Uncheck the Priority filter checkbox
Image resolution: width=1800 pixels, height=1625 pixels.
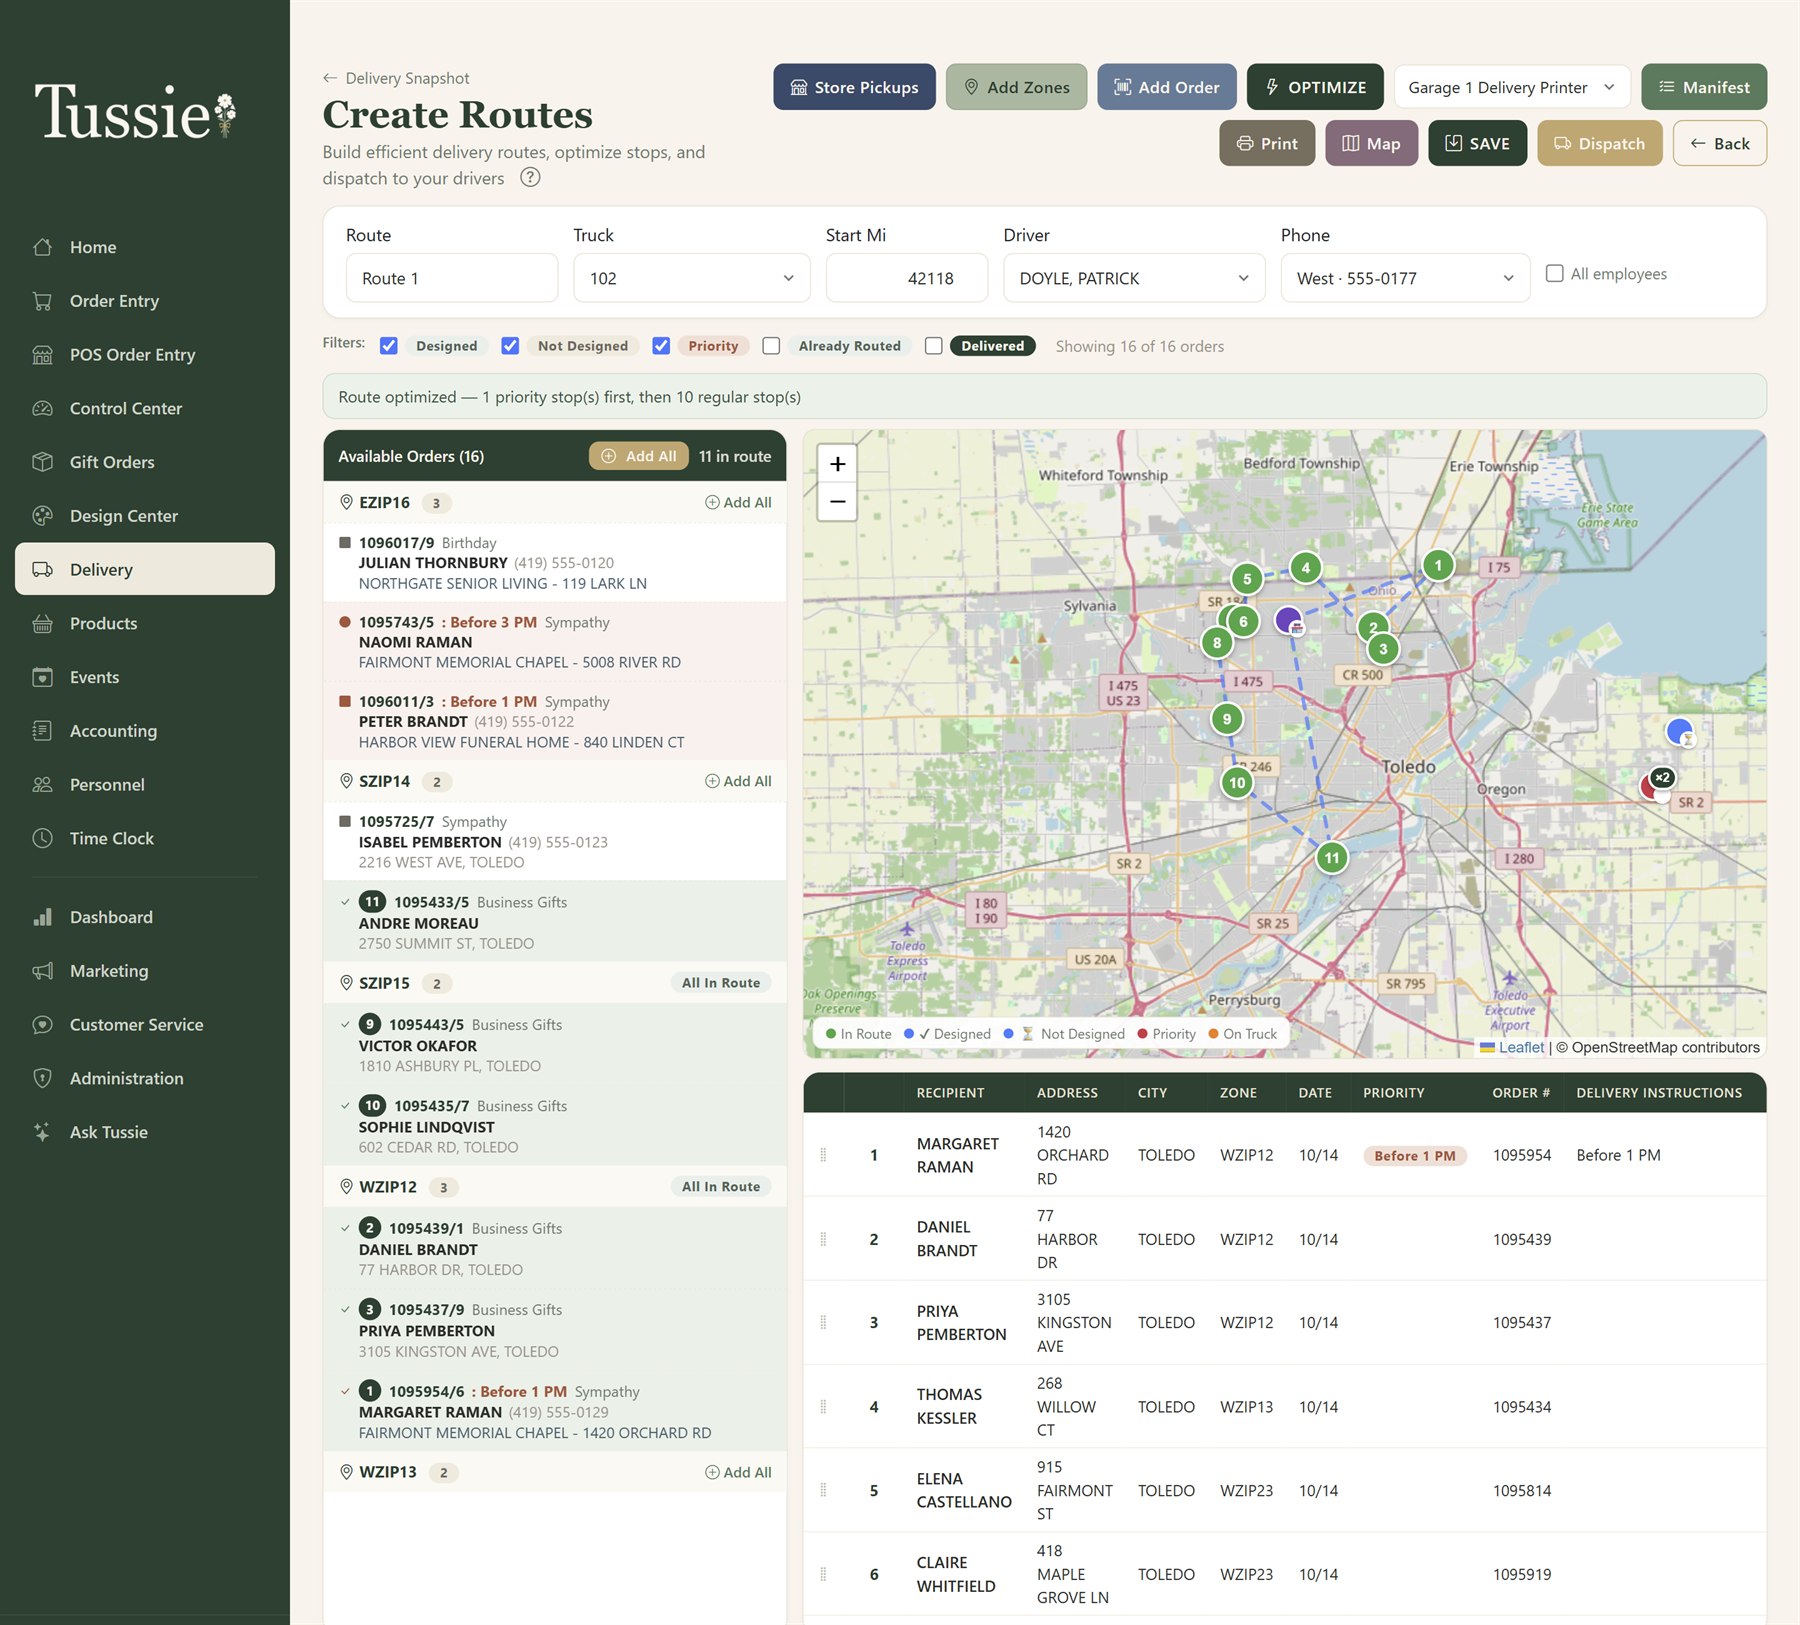661,346
